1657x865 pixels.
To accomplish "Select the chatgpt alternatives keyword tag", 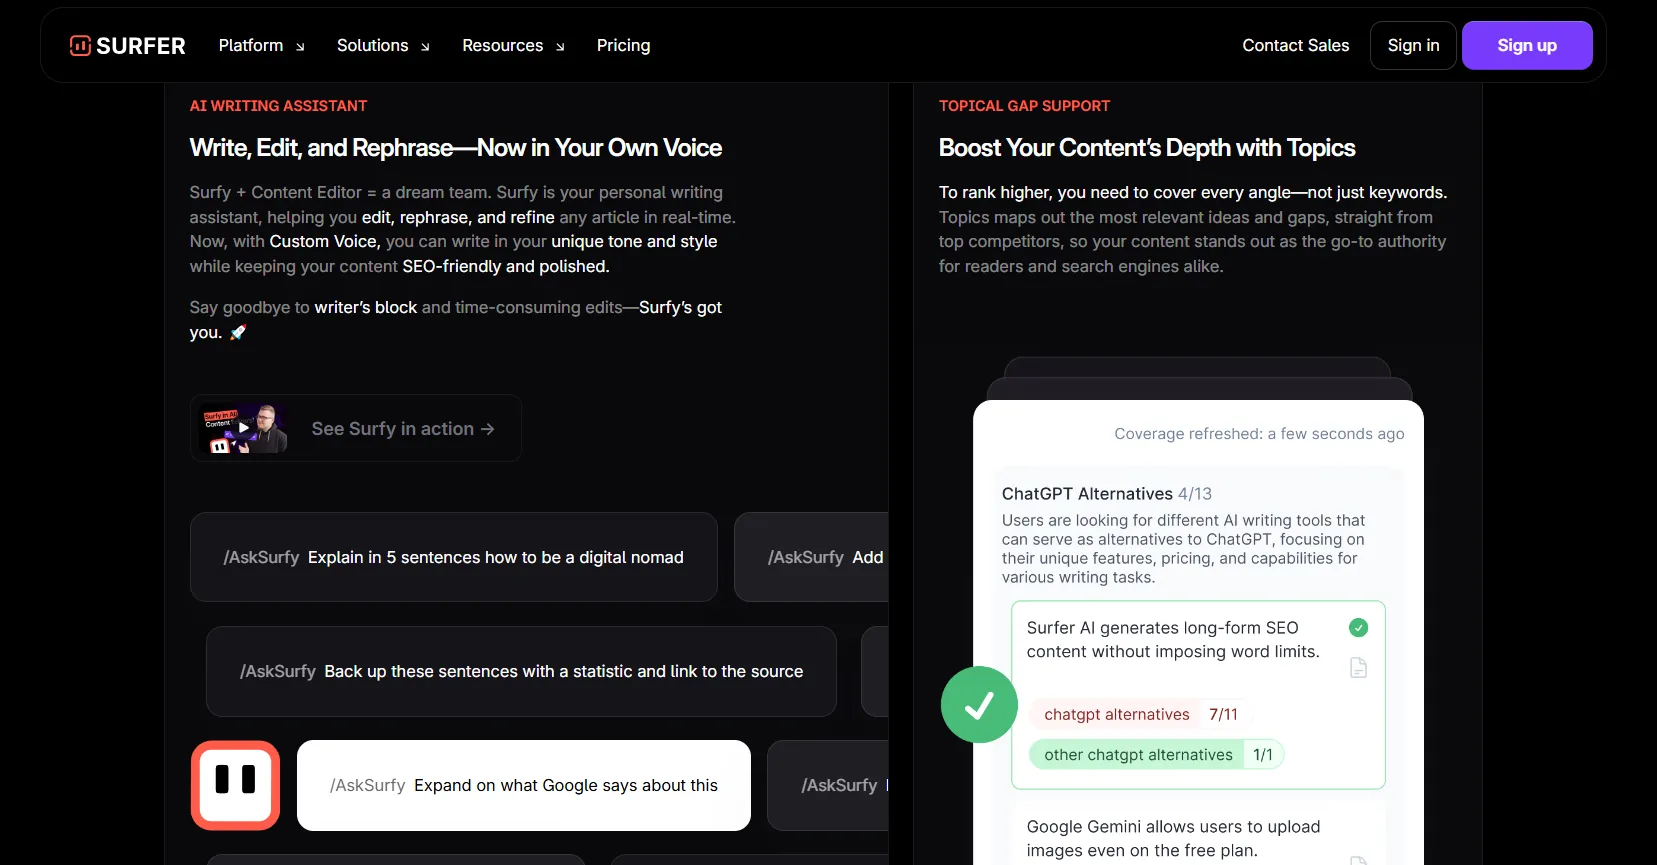I will [1138, 714].
